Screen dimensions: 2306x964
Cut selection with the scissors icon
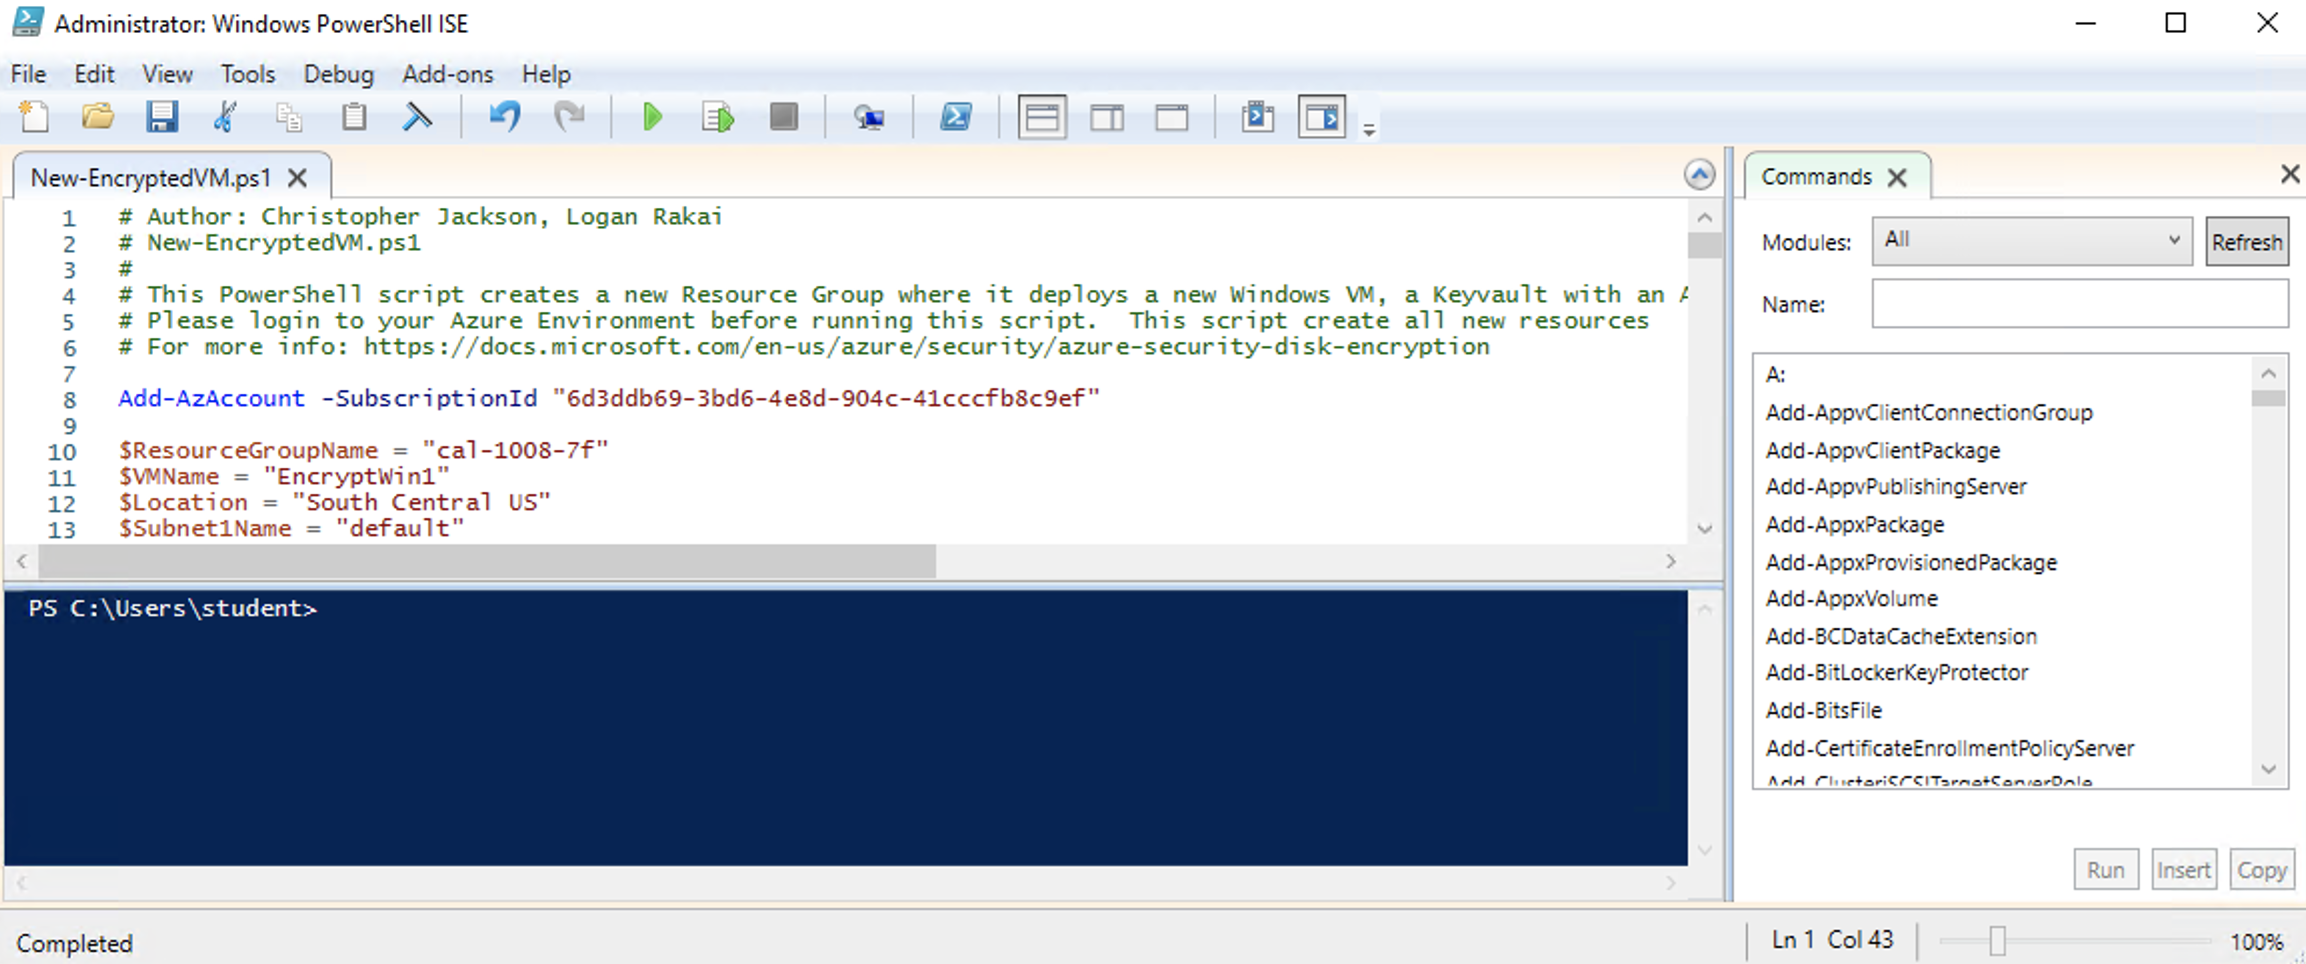226,118
